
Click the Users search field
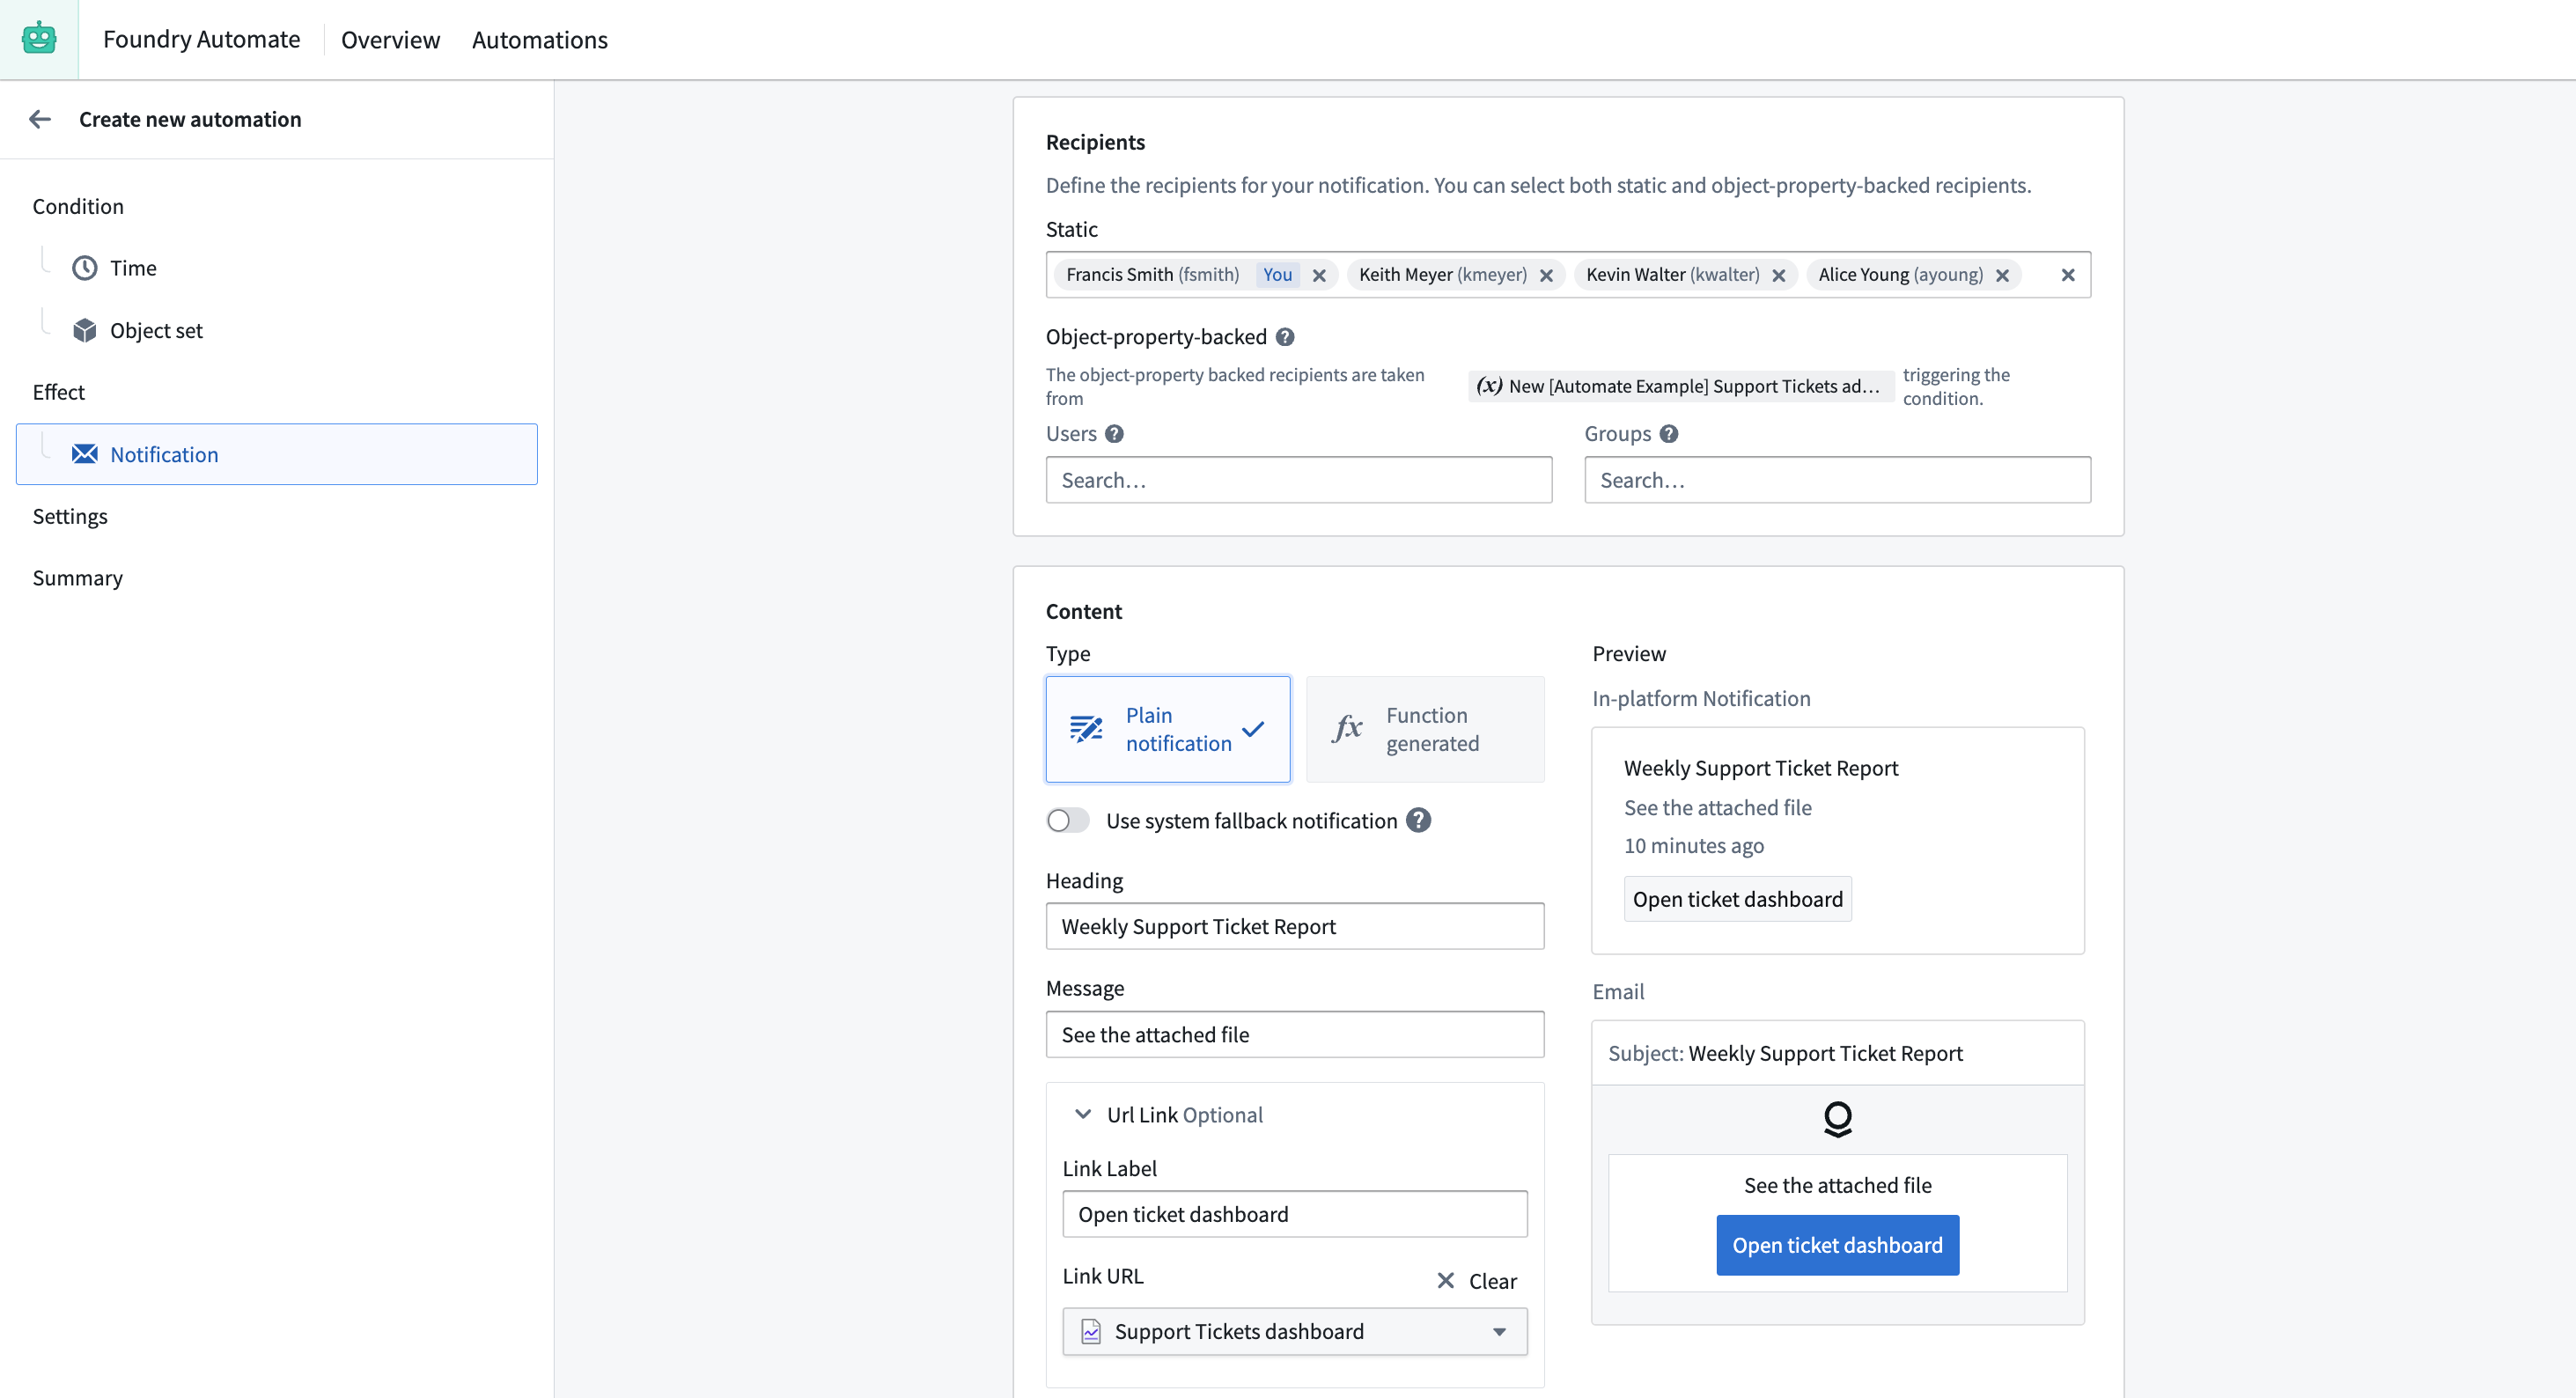[1298, 480]
